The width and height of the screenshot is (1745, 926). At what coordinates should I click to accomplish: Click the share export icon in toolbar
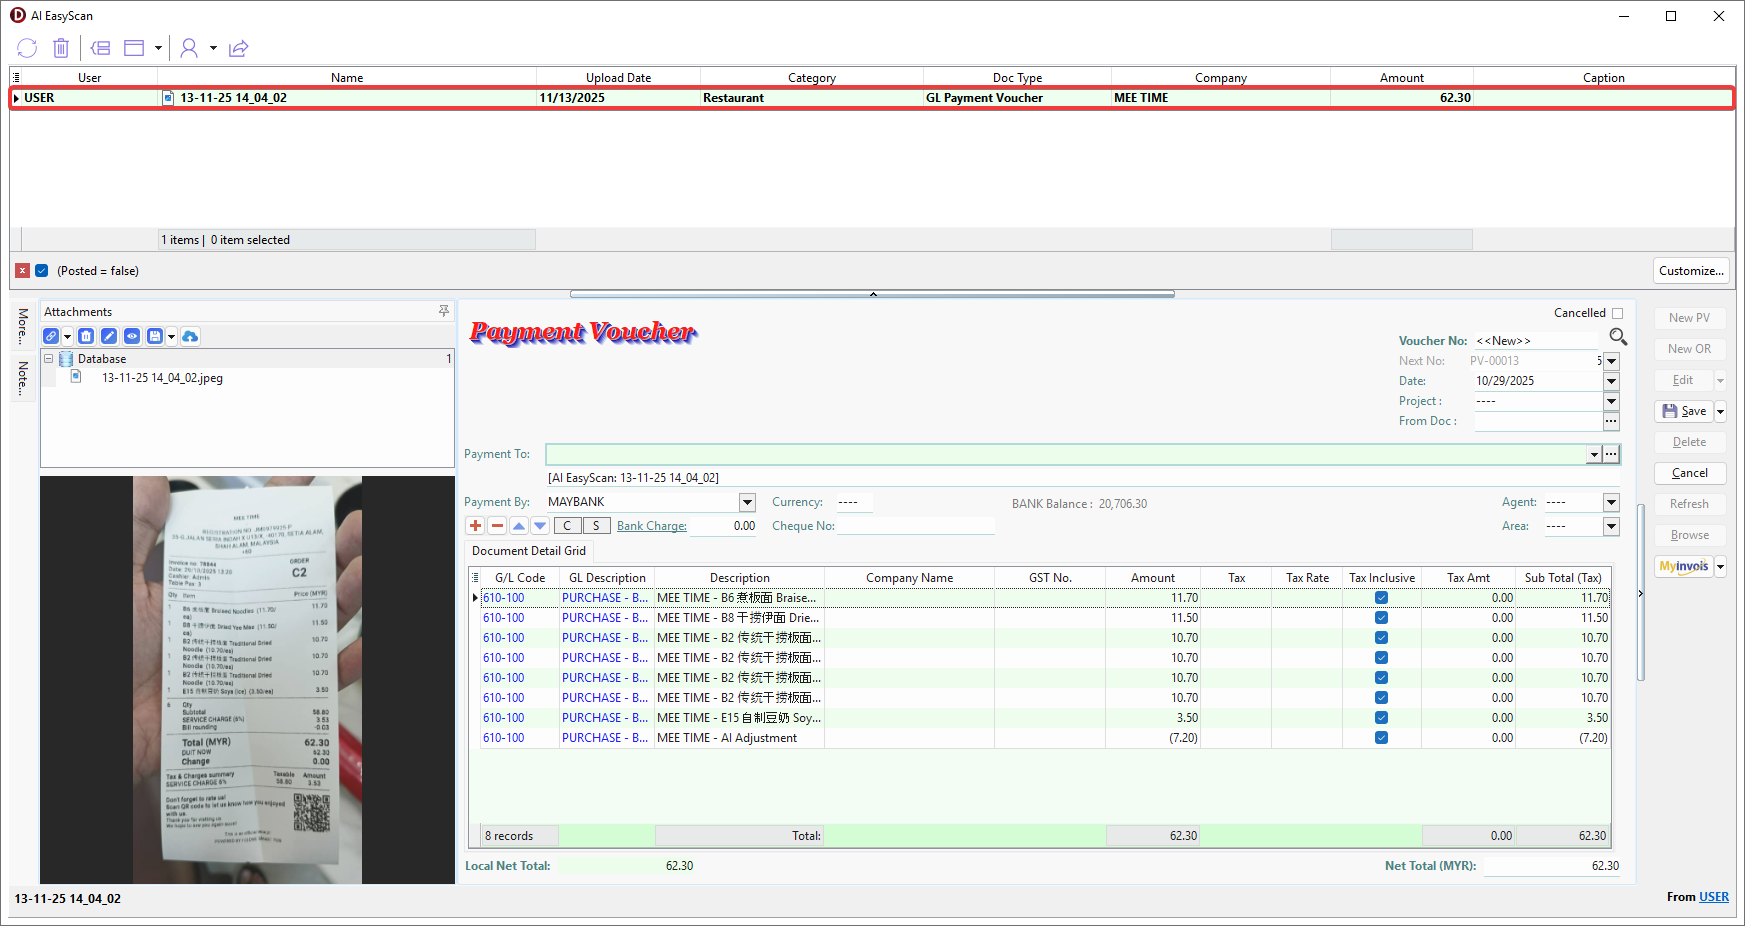click(x=238, y=48)
